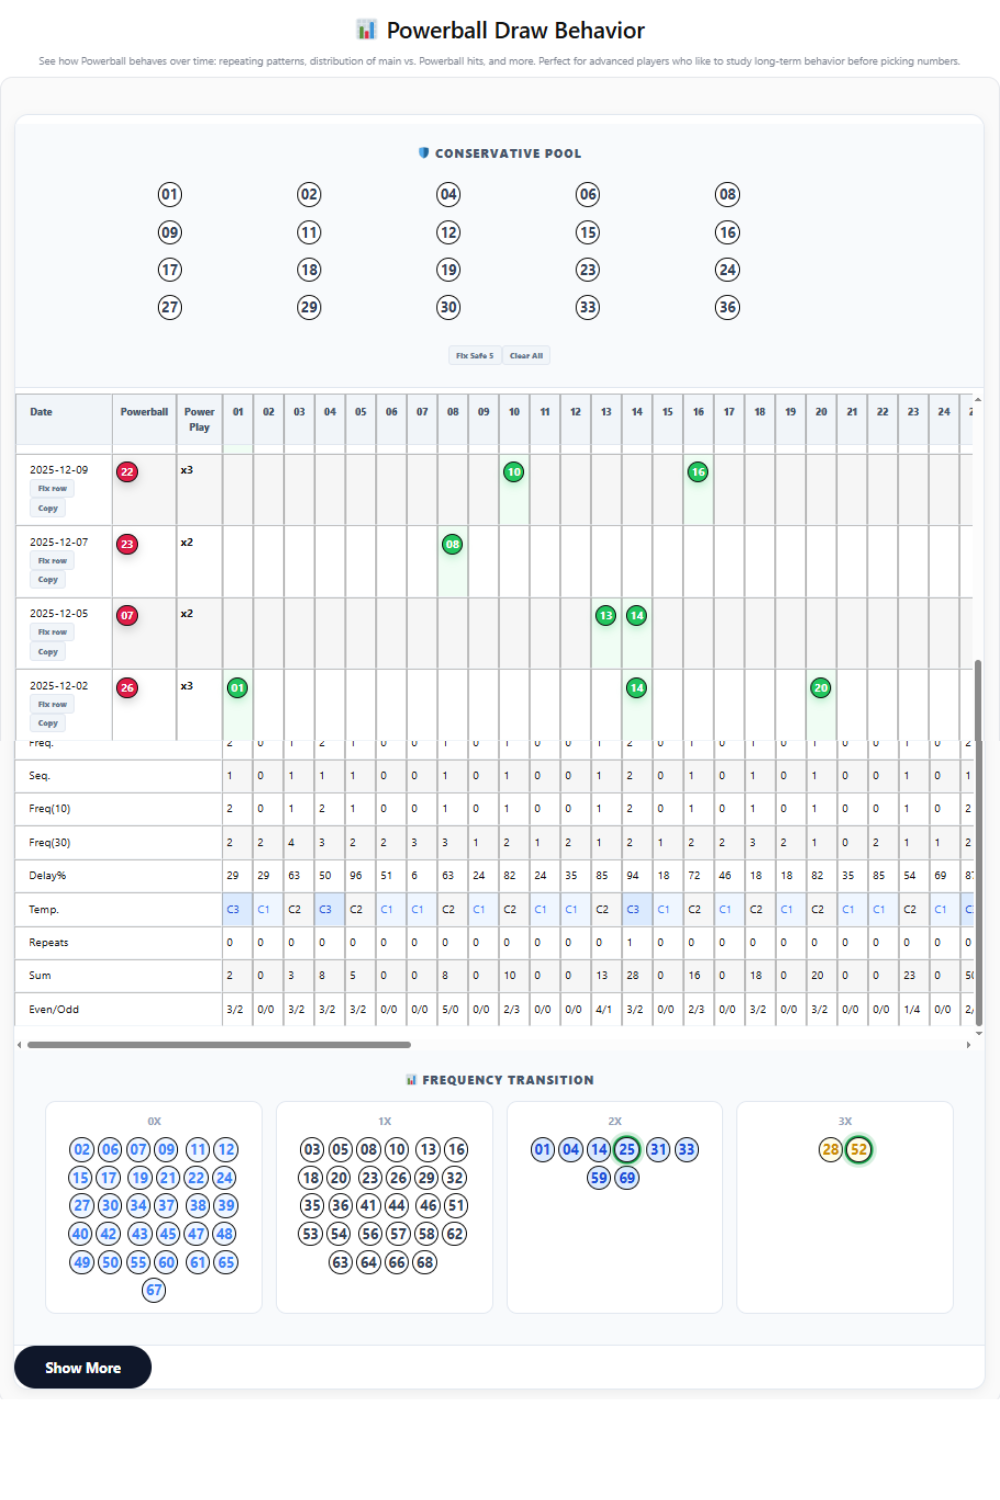Click the bar chart icon beside the title
The image size is (1000, 1500).
point(366,30)
